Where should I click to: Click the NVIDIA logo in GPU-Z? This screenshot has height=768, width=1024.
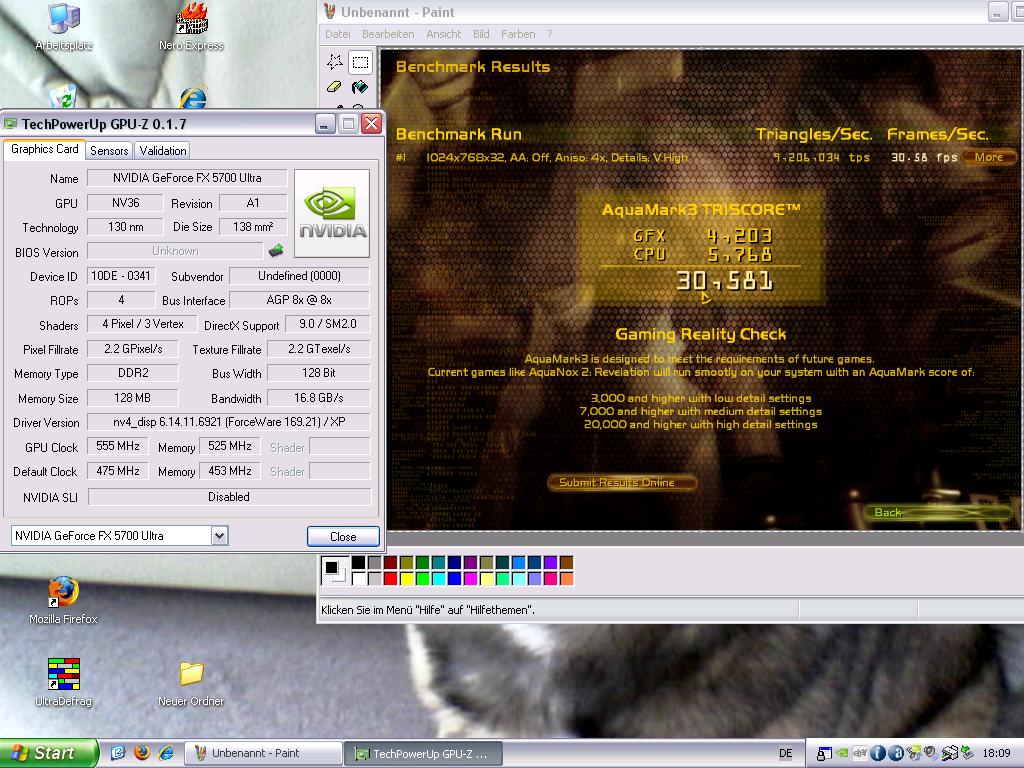[332, 213]
